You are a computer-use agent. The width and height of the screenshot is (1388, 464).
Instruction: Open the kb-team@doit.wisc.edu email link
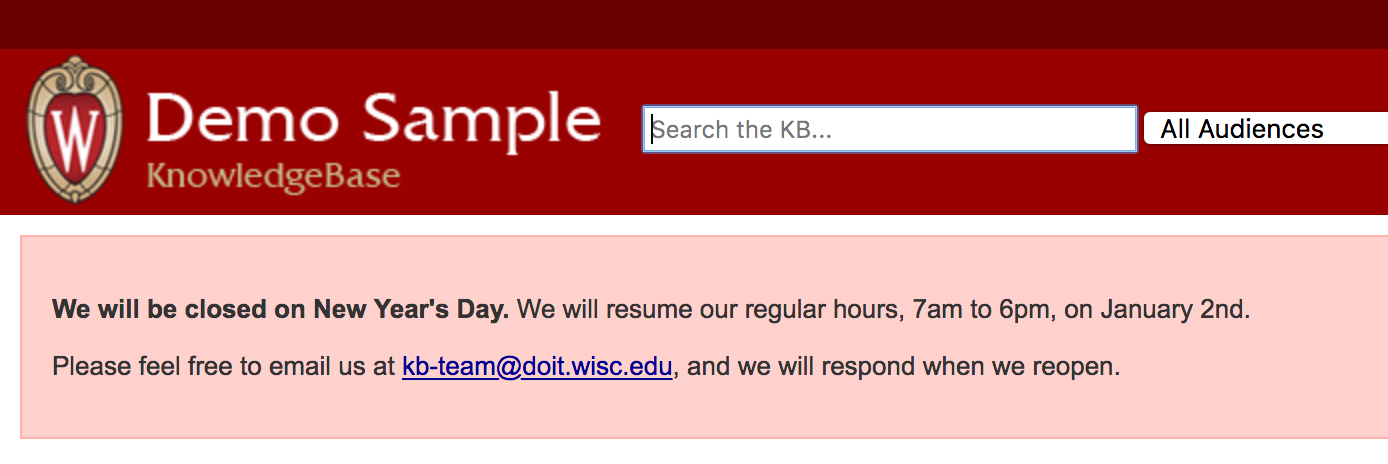pyautogui.click(x=537, y=367)
